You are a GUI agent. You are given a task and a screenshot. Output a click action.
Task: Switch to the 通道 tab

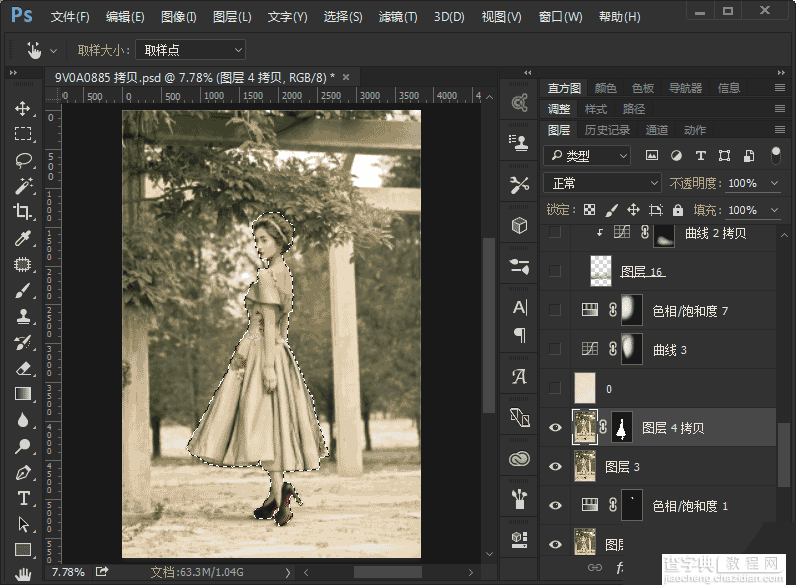click(656, 130)
